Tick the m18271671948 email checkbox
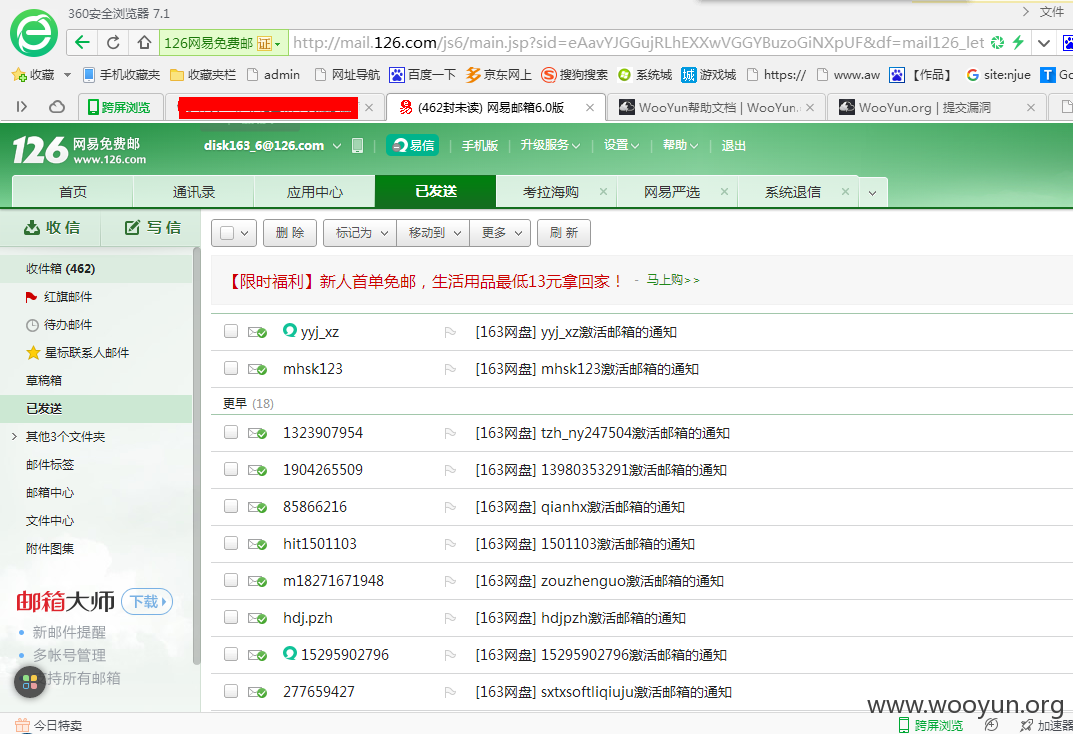This screenshot has width=1073, height=734. [x=231, y=580]
